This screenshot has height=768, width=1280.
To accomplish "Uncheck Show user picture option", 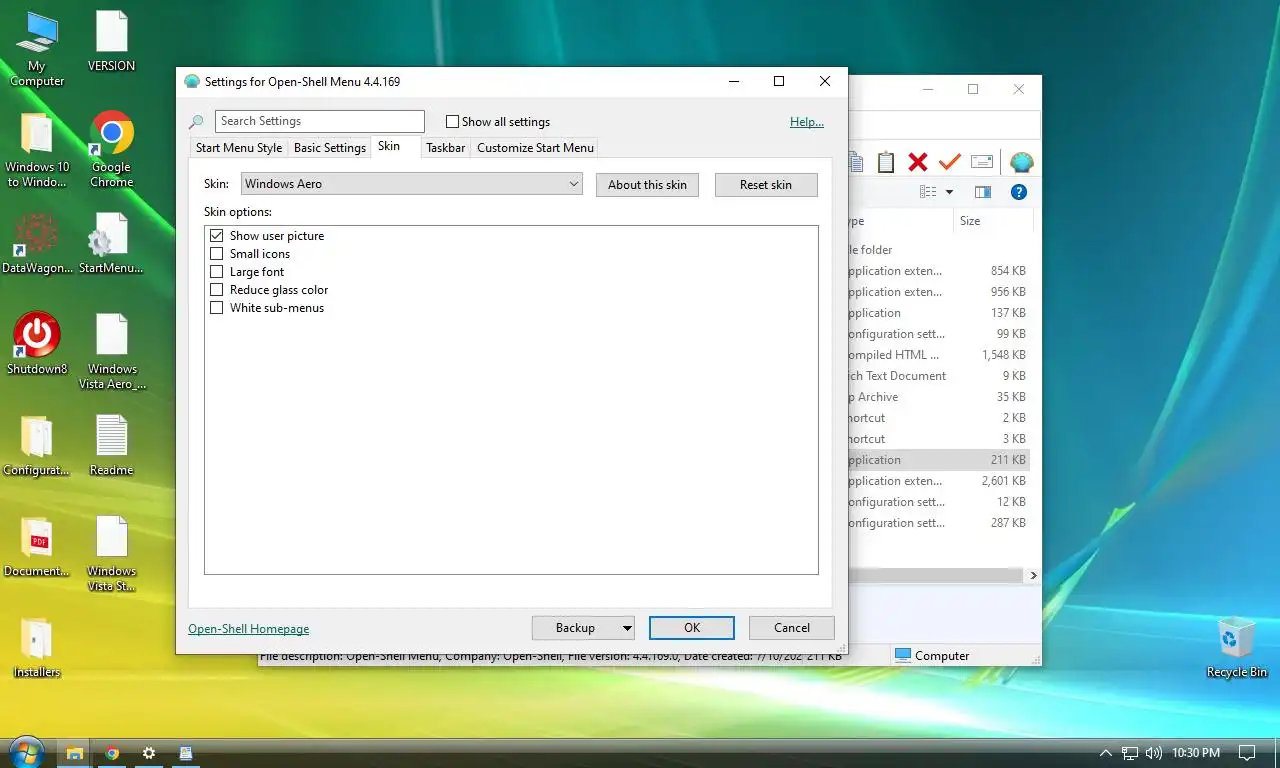I will click(216, 236).
